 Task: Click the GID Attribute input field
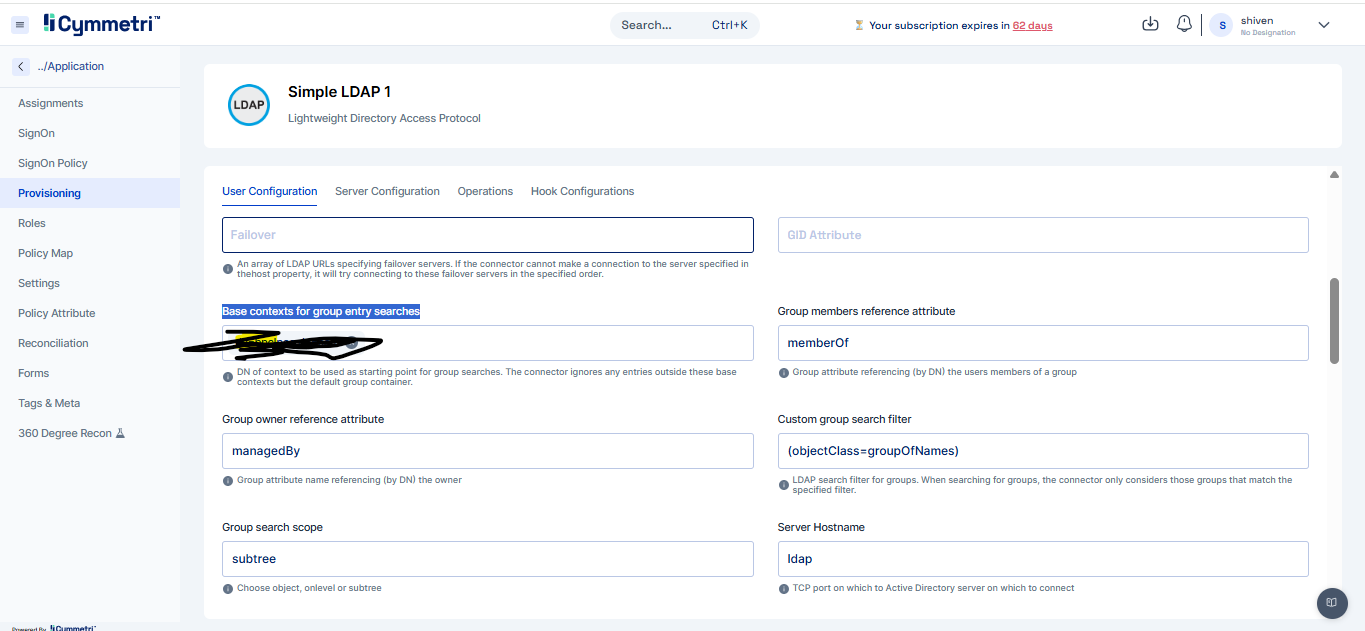[1043, 235]
